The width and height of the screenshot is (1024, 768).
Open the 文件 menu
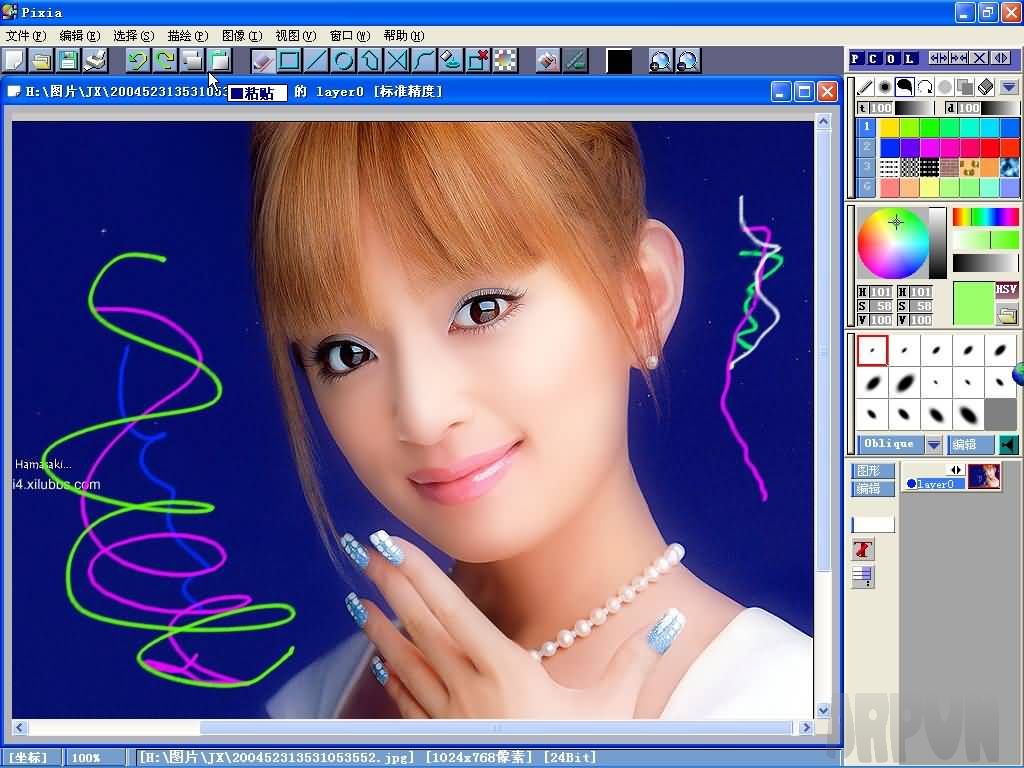25,35
